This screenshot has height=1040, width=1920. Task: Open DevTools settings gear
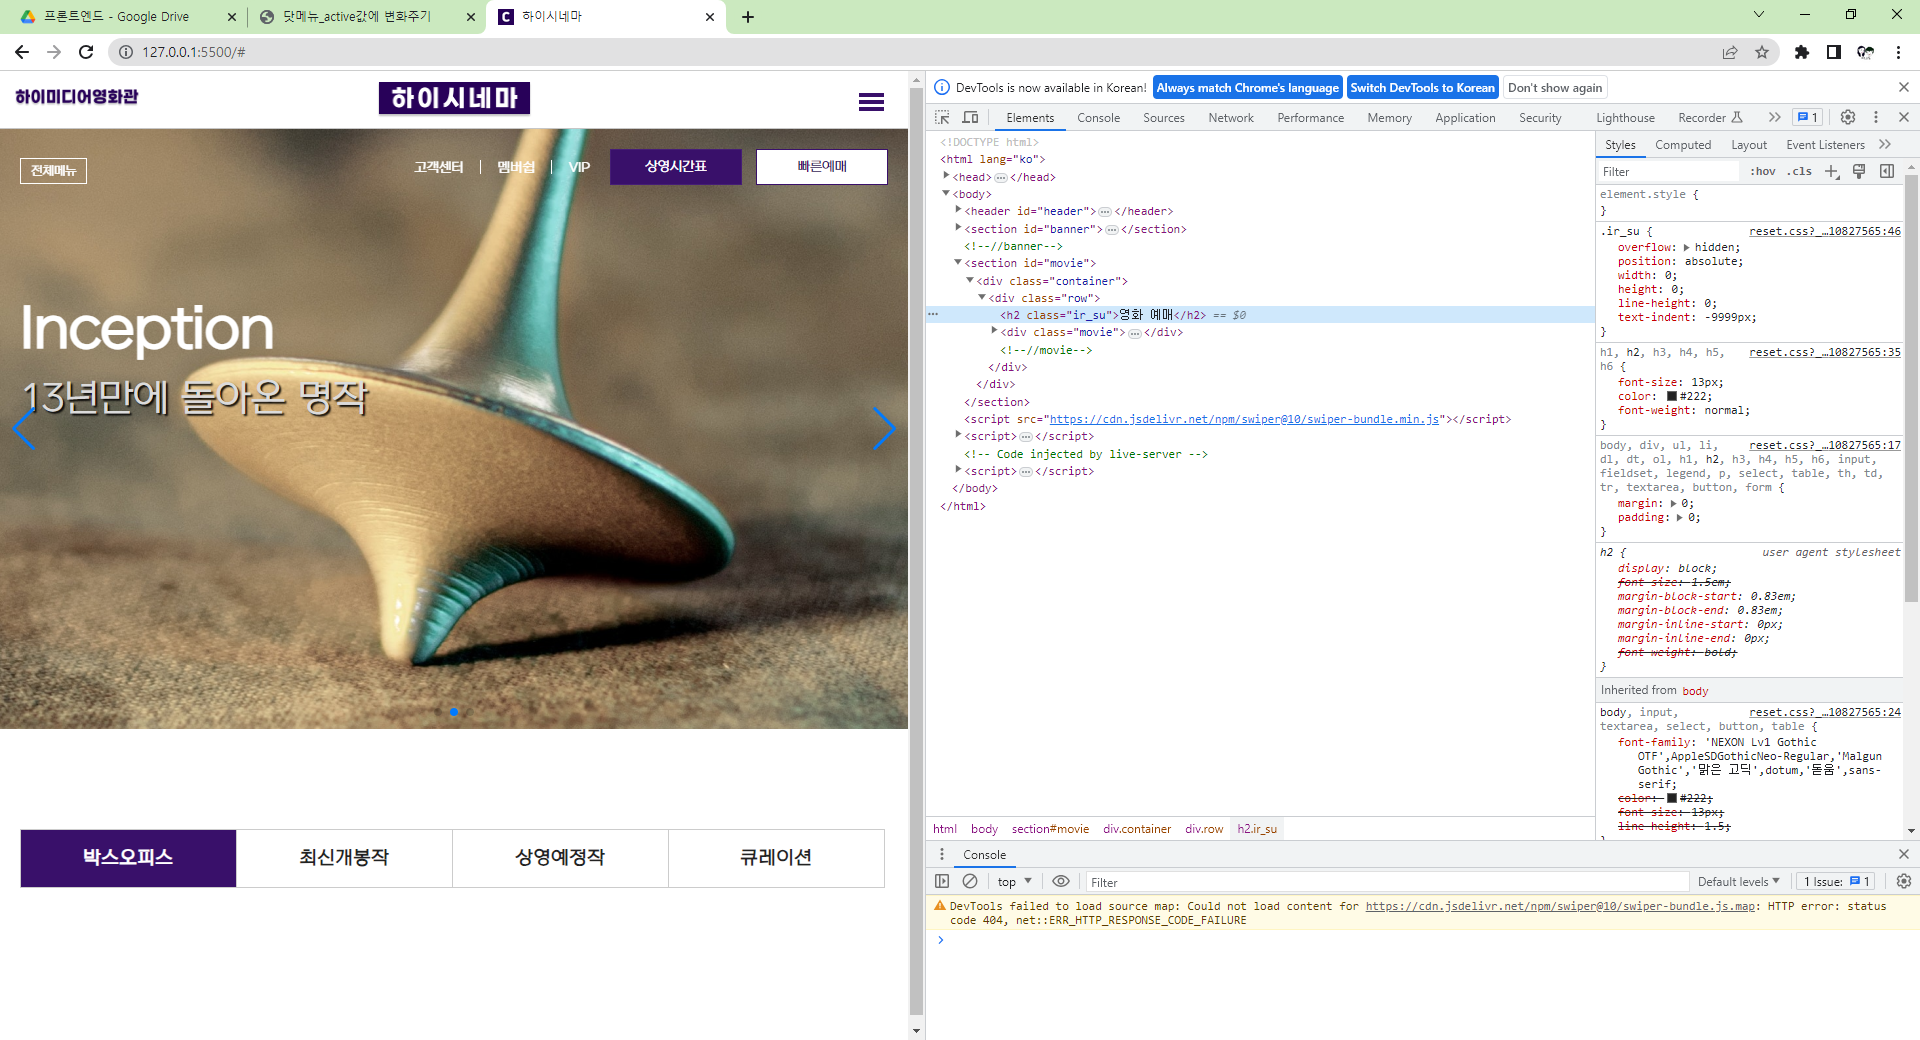pyautogui.click(x=1848, y=117)
